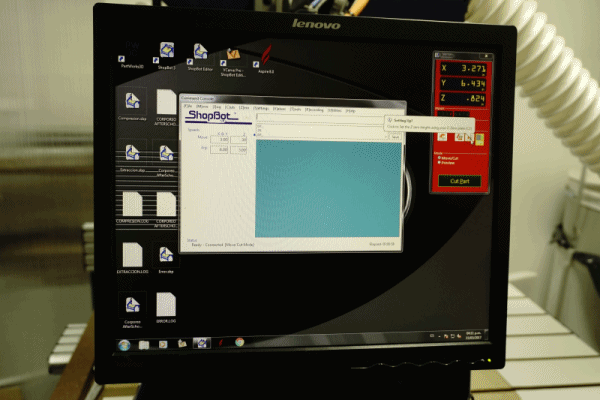Open the File menu in Command Console
The image size is (600, 400).
pos(187,106)
